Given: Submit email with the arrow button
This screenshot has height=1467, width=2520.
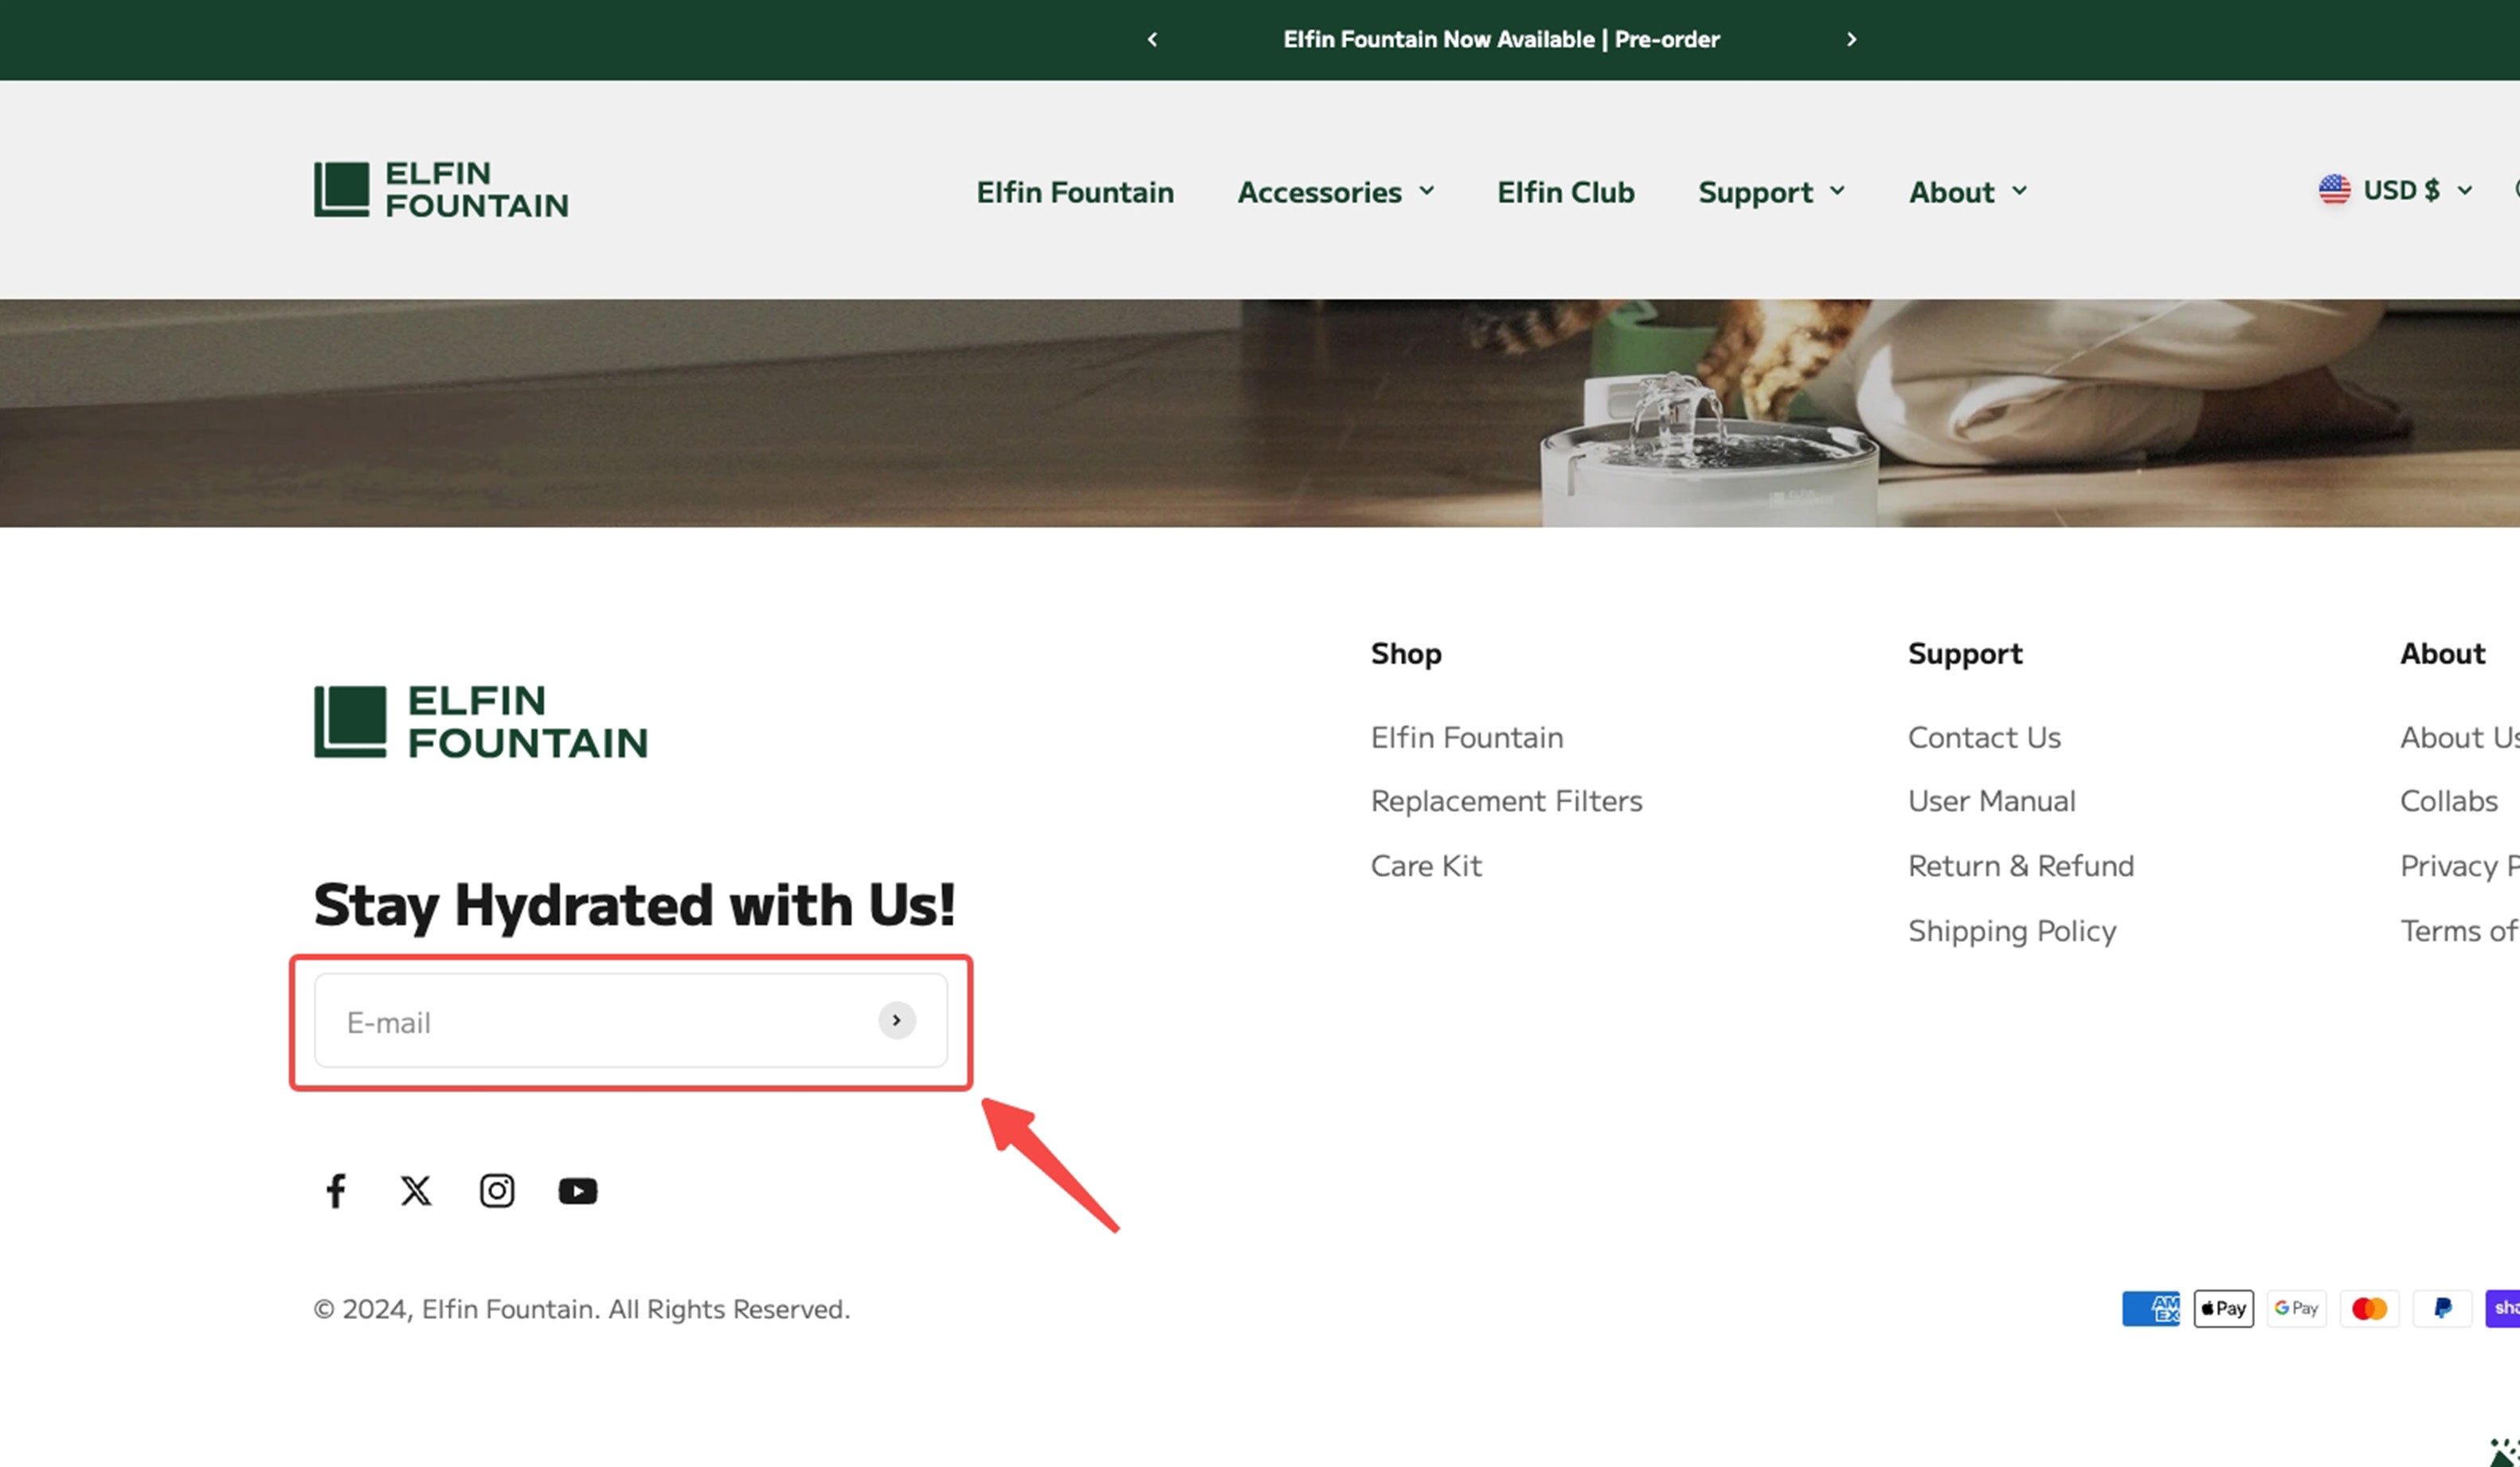Looking at the screenshot, I should point(897,1020).
